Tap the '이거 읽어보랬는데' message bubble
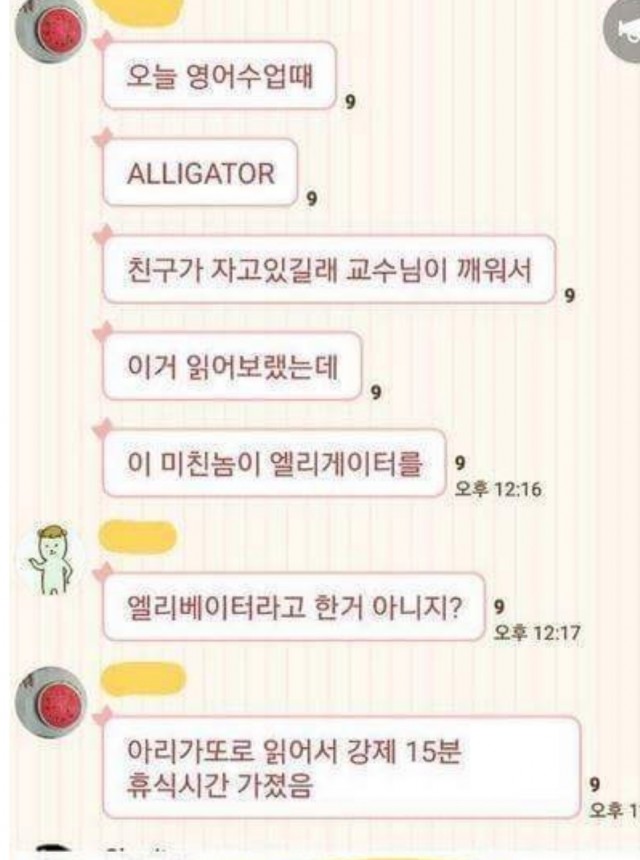Image resolution: width=640 pixels, height=860 pixels. tap(232, 366)
